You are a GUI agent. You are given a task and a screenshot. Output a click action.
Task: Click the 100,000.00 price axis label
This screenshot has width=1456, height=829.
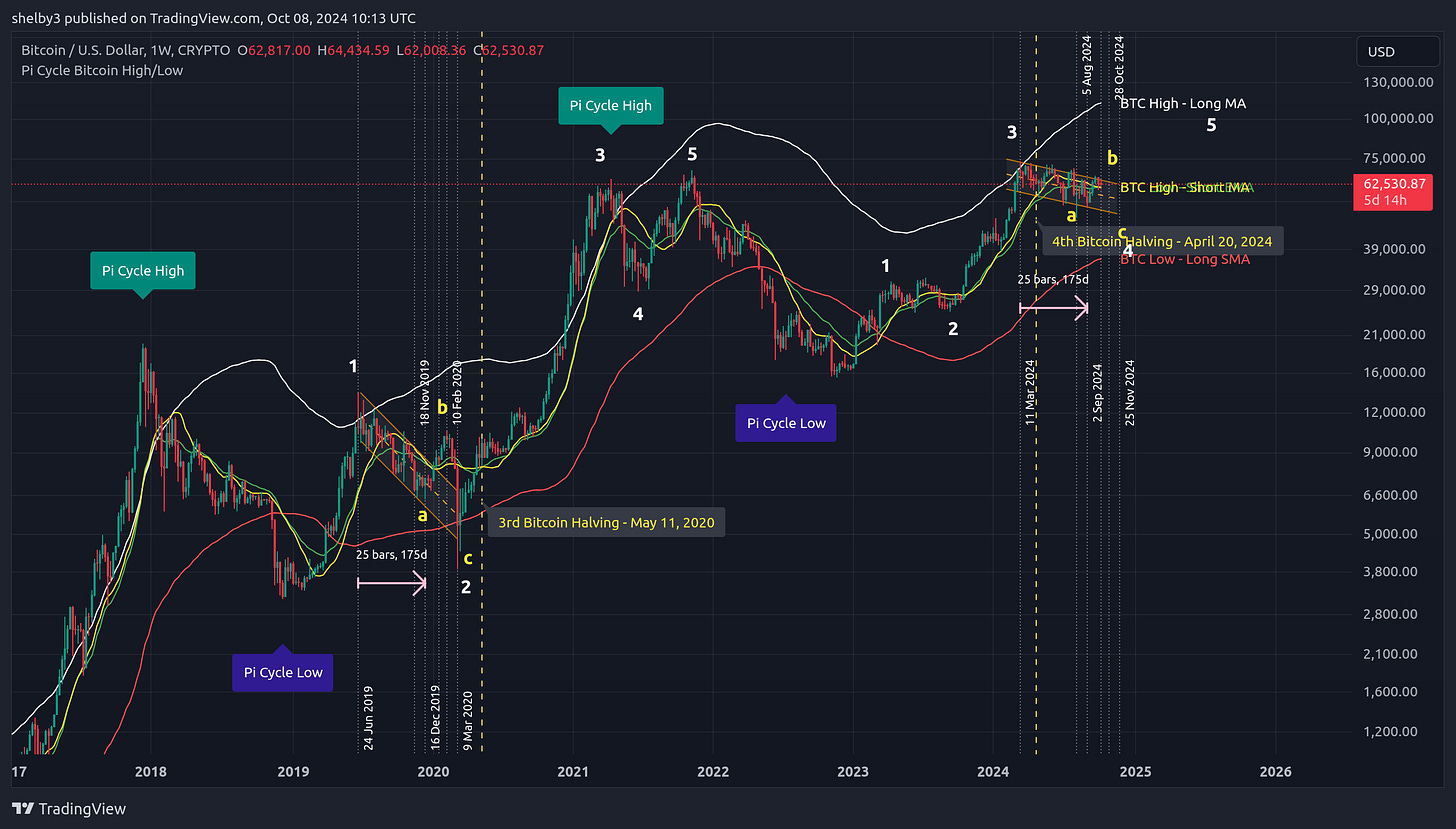point(1399,119)
